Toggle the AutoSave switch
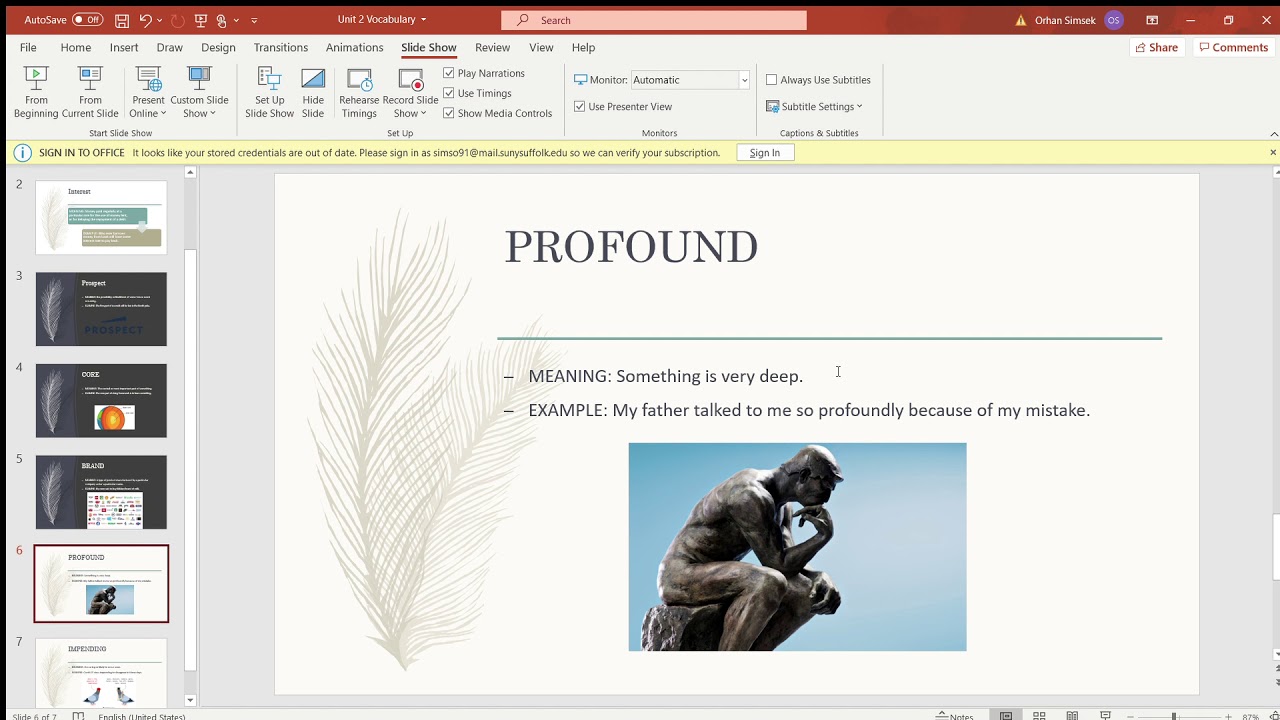 pos(87,20)
